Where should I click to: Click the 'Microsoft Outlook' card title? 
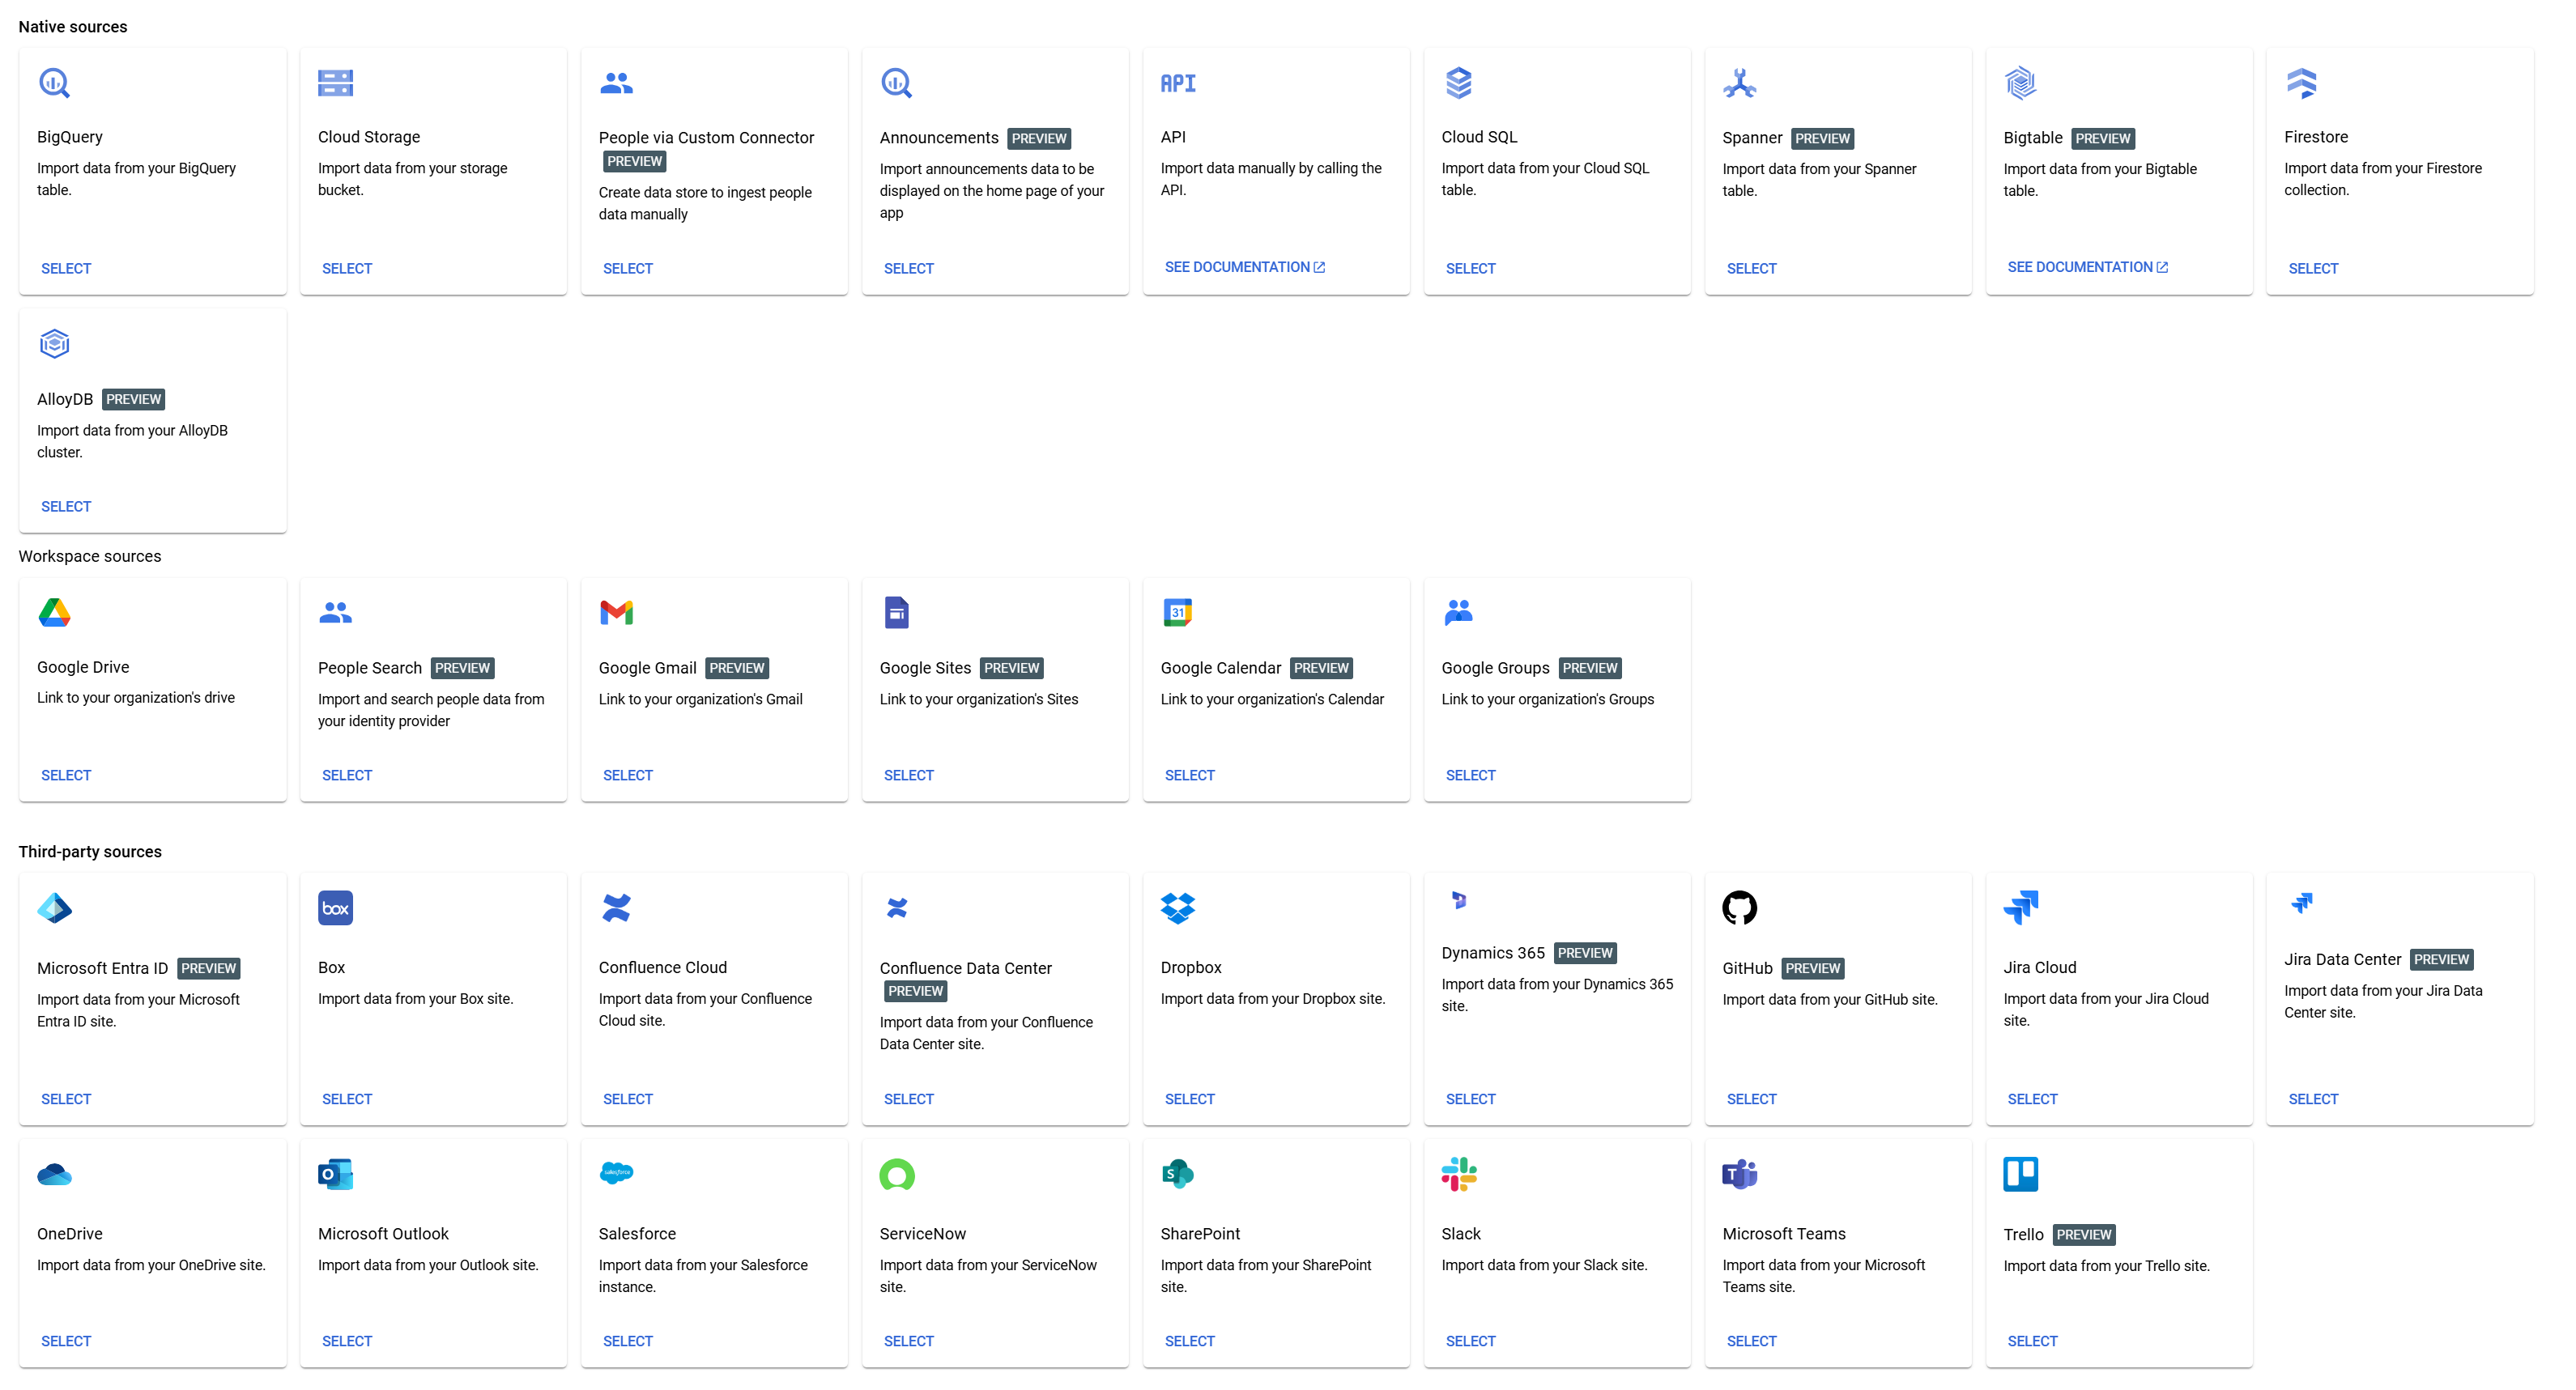tap(383, 1233)
